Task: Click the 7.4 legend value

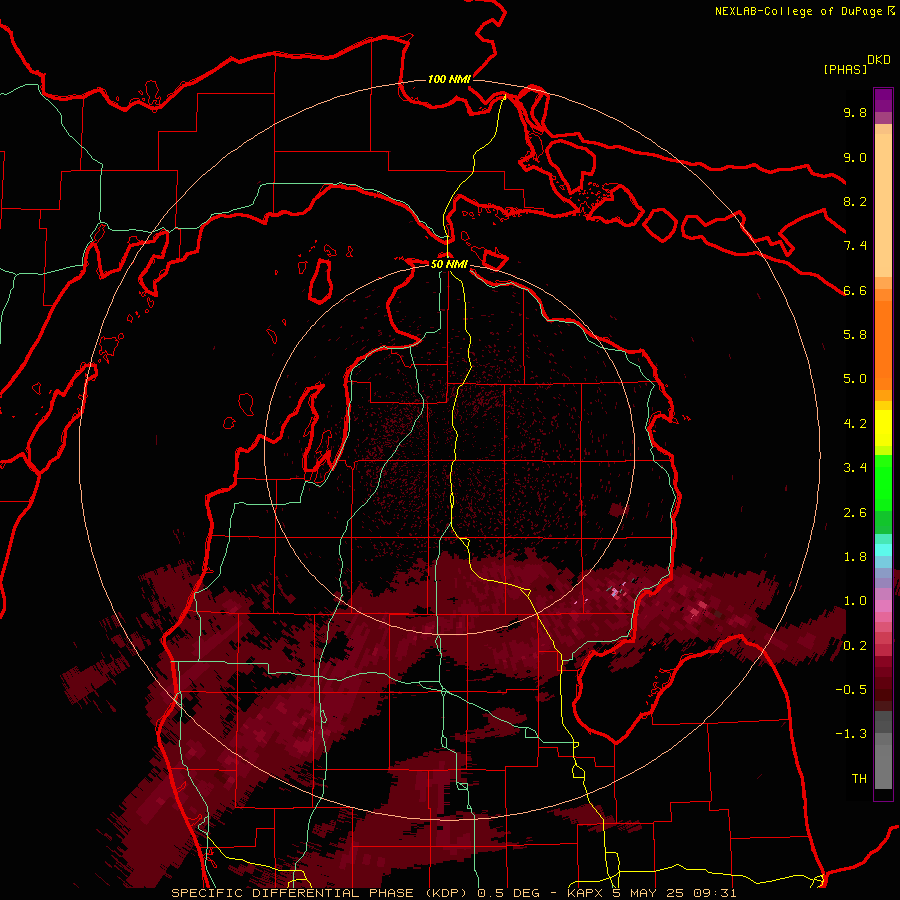Action: click(x=855, y=246)
